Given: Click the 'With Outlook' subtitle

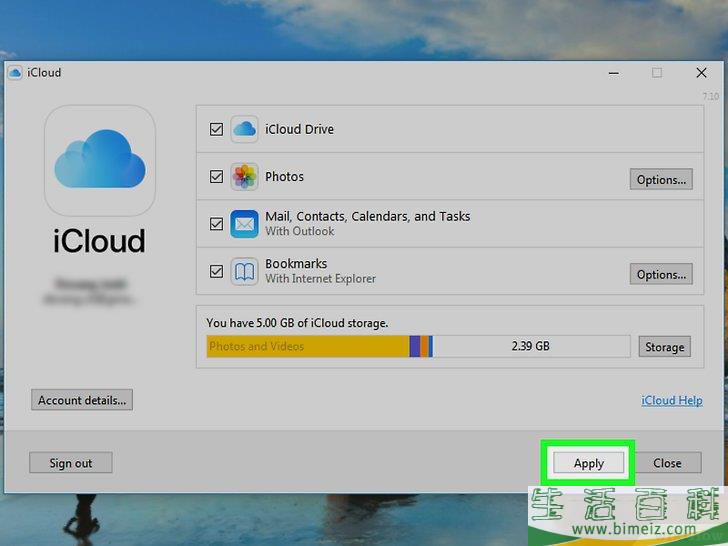Looking at the screenshot, I should [x=299, y=231].
